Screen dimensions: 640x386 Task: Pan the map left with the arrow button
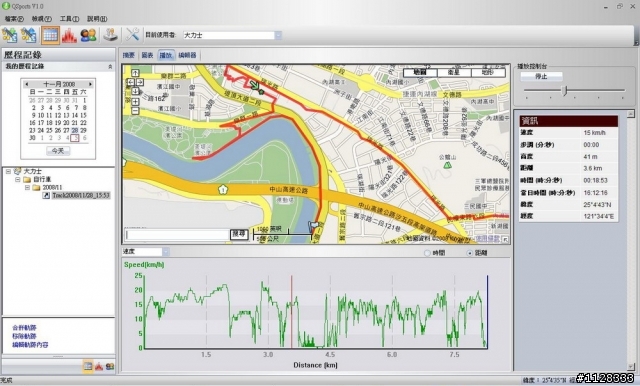(x=131, y=82)
